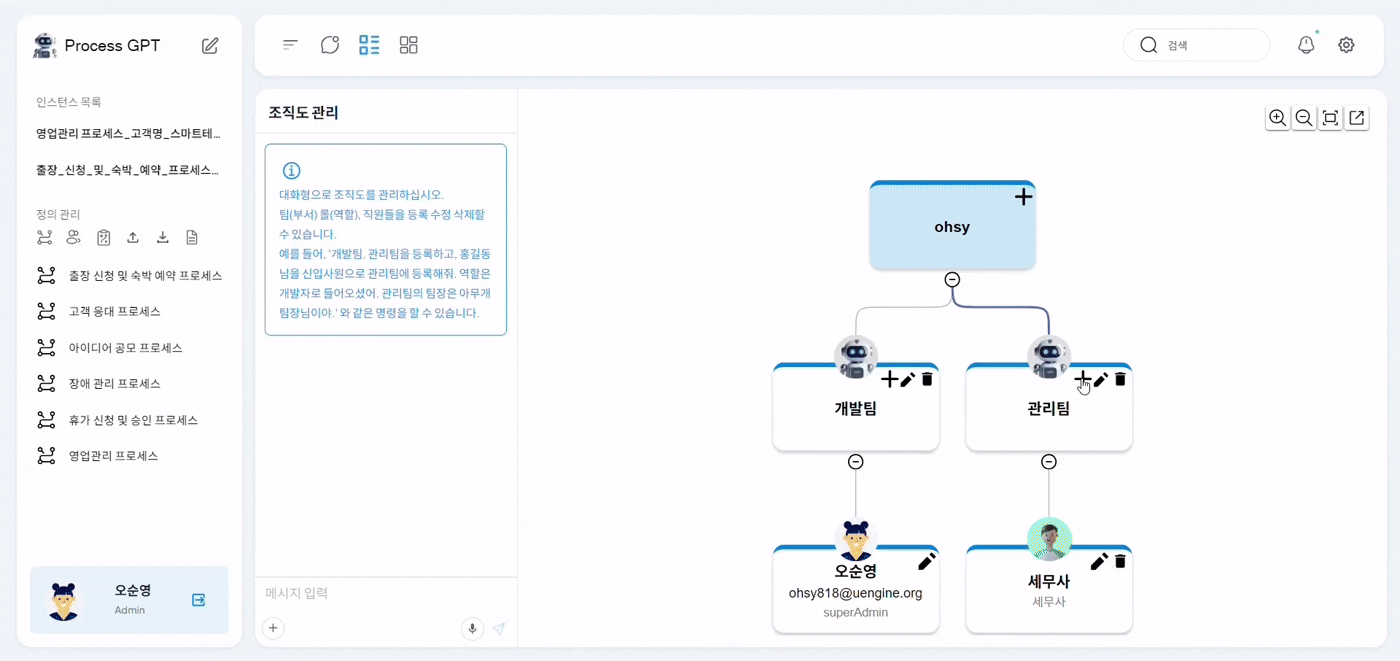Select the 장애 관리 프로세스 item

[114, 384]
